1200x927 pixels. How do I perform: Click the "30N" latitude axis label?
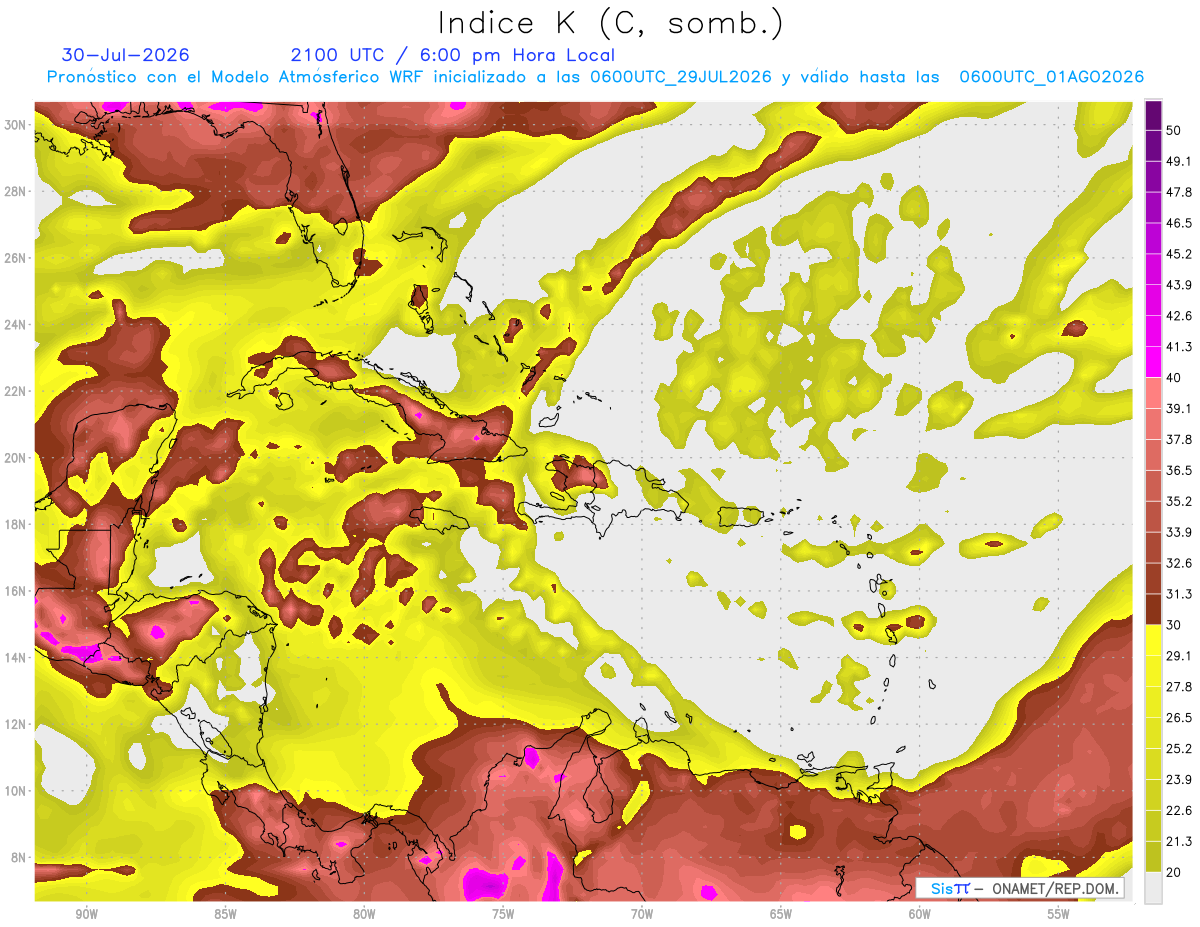coord(15,125)
